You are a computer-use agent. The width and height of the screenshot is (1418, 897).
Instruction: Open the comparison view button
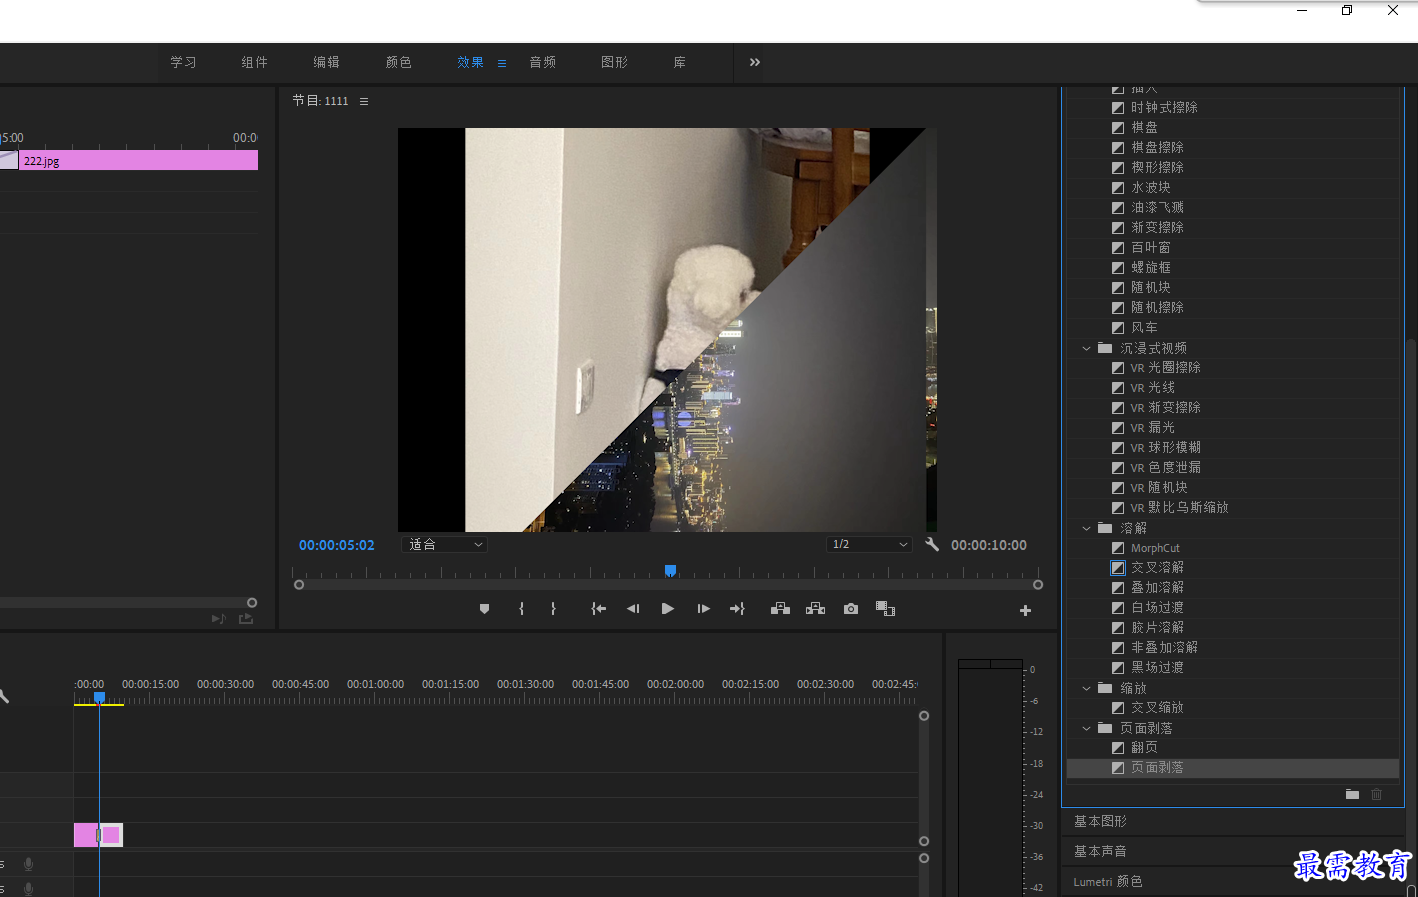pos(885,609)
